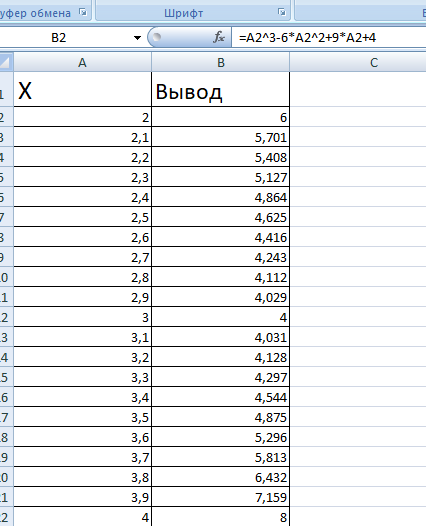
Task: Click the Select All corner button
Action: [x=6, y=62]
